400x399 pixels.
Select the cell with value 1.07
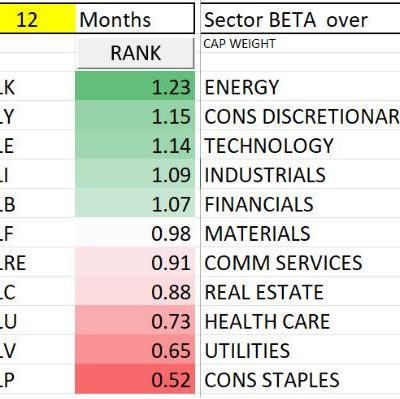coord(135,203)
